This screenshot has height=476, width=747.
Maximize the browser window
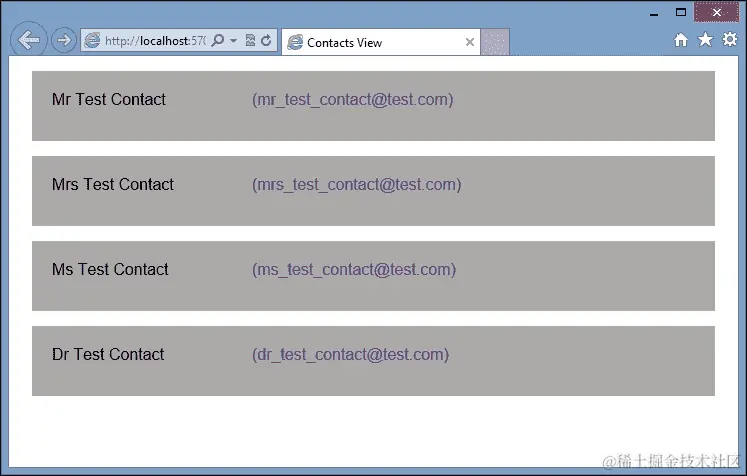681,12
